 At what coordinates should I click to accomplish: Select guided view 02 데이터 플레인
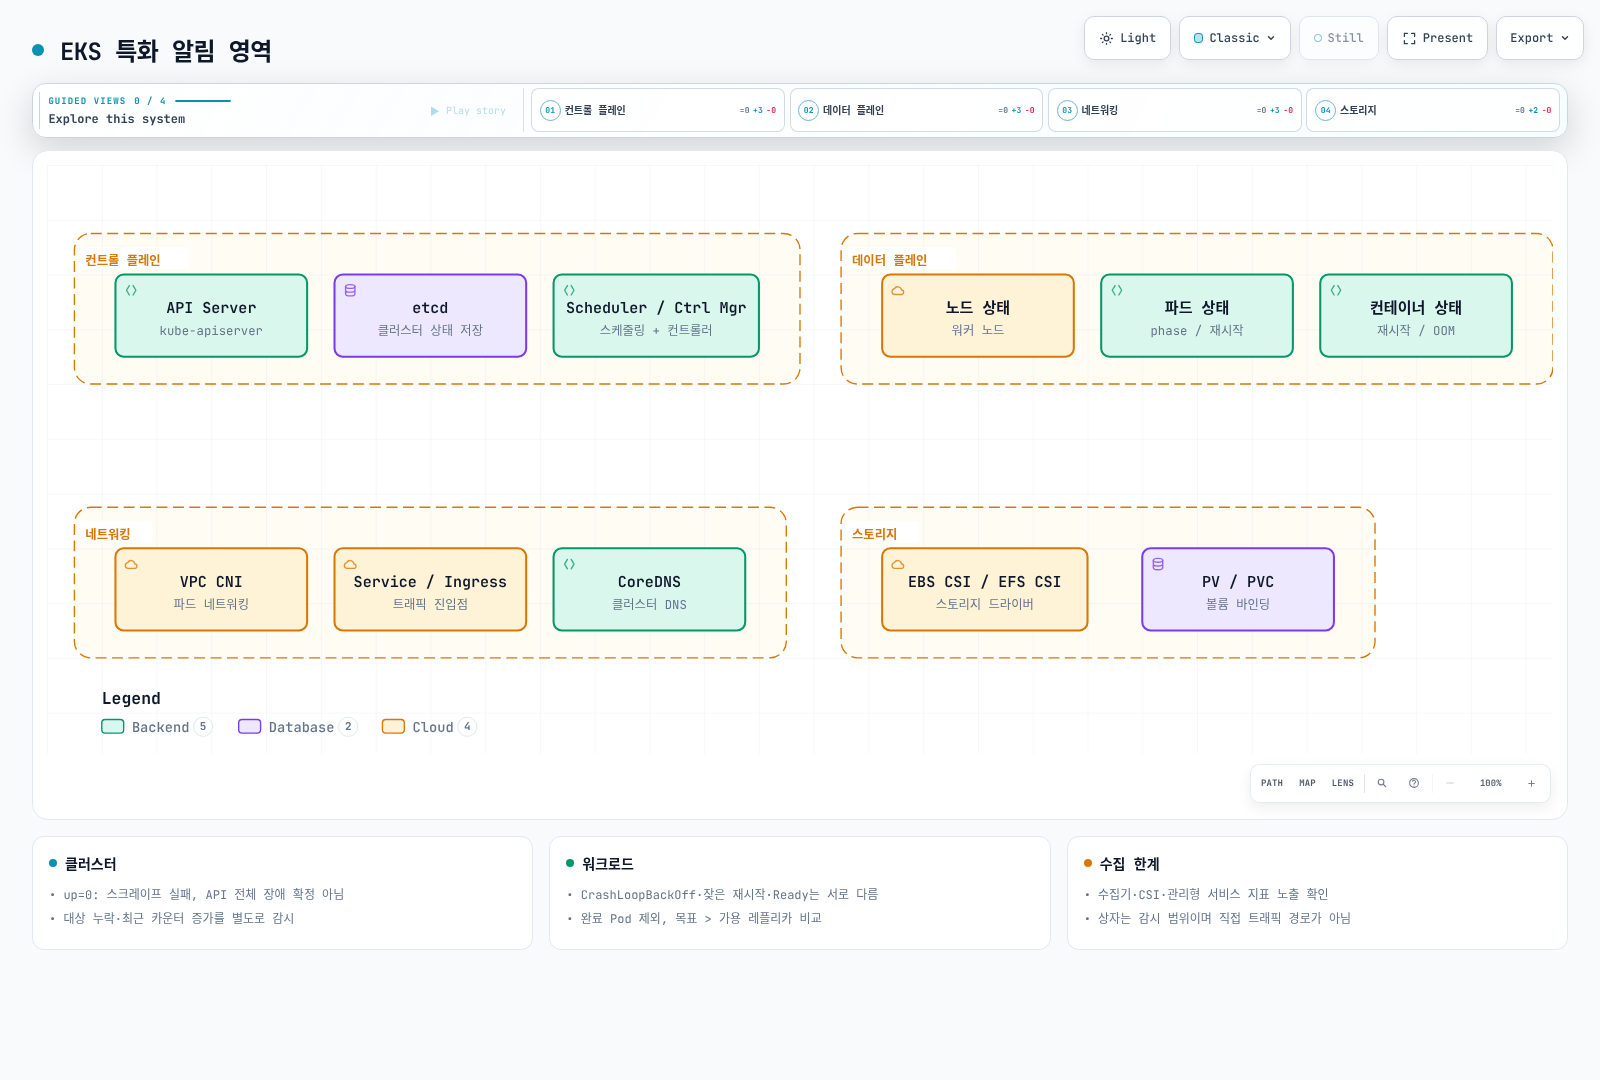pyautogui.click(x=916, y=110)
